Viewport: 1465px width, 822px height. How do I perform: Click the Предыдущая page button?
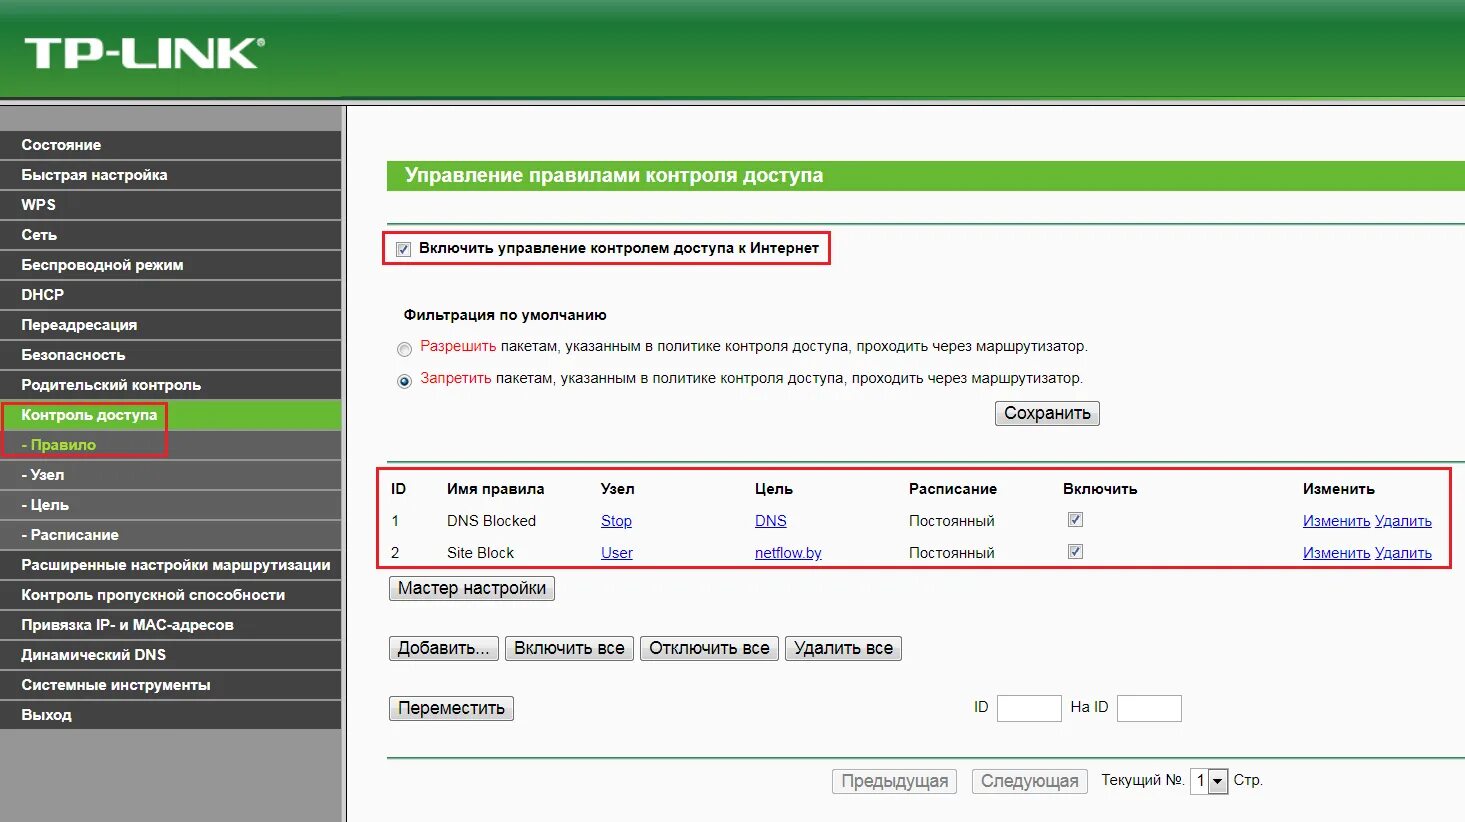895,781
